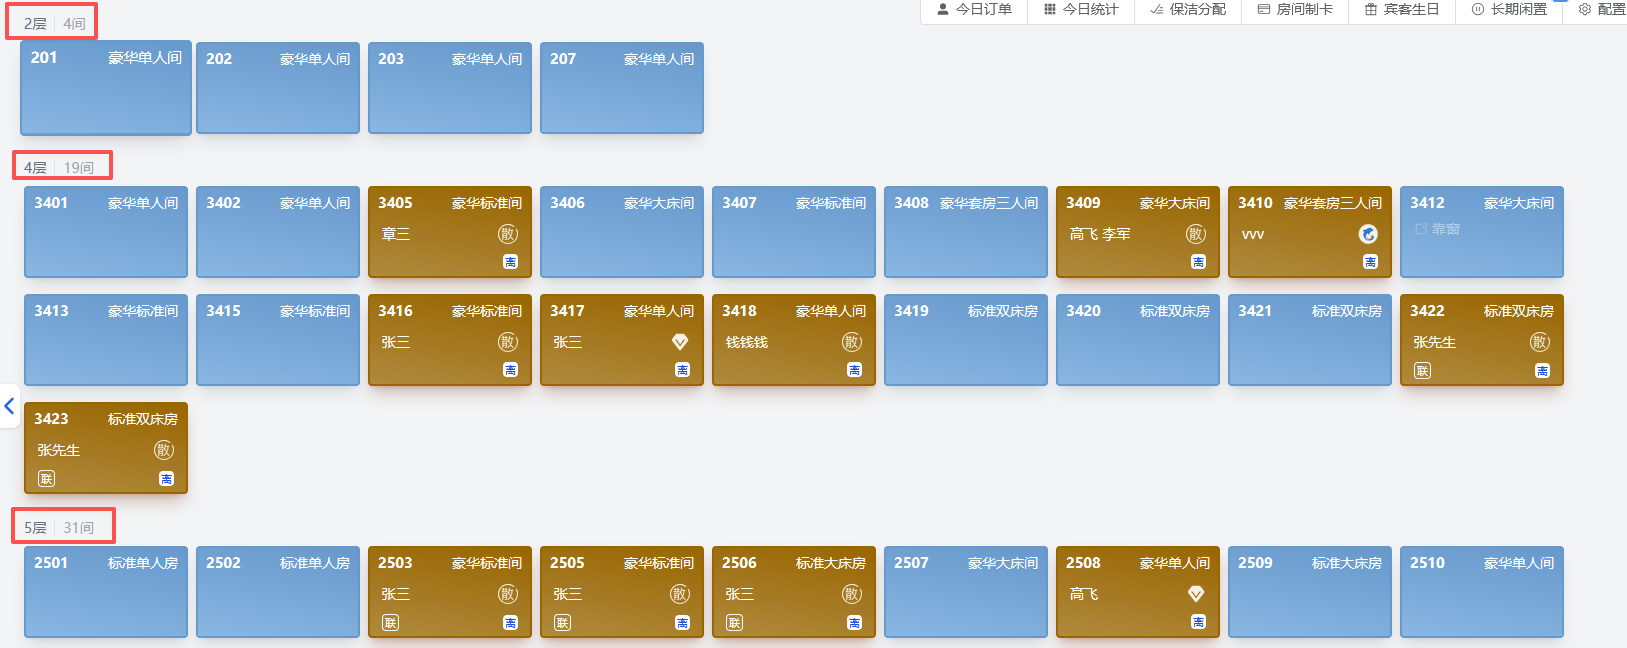Open vacant room 2509 标准大床房
The height and width of the screenshot is (648, 1627).
point(1310,592)
